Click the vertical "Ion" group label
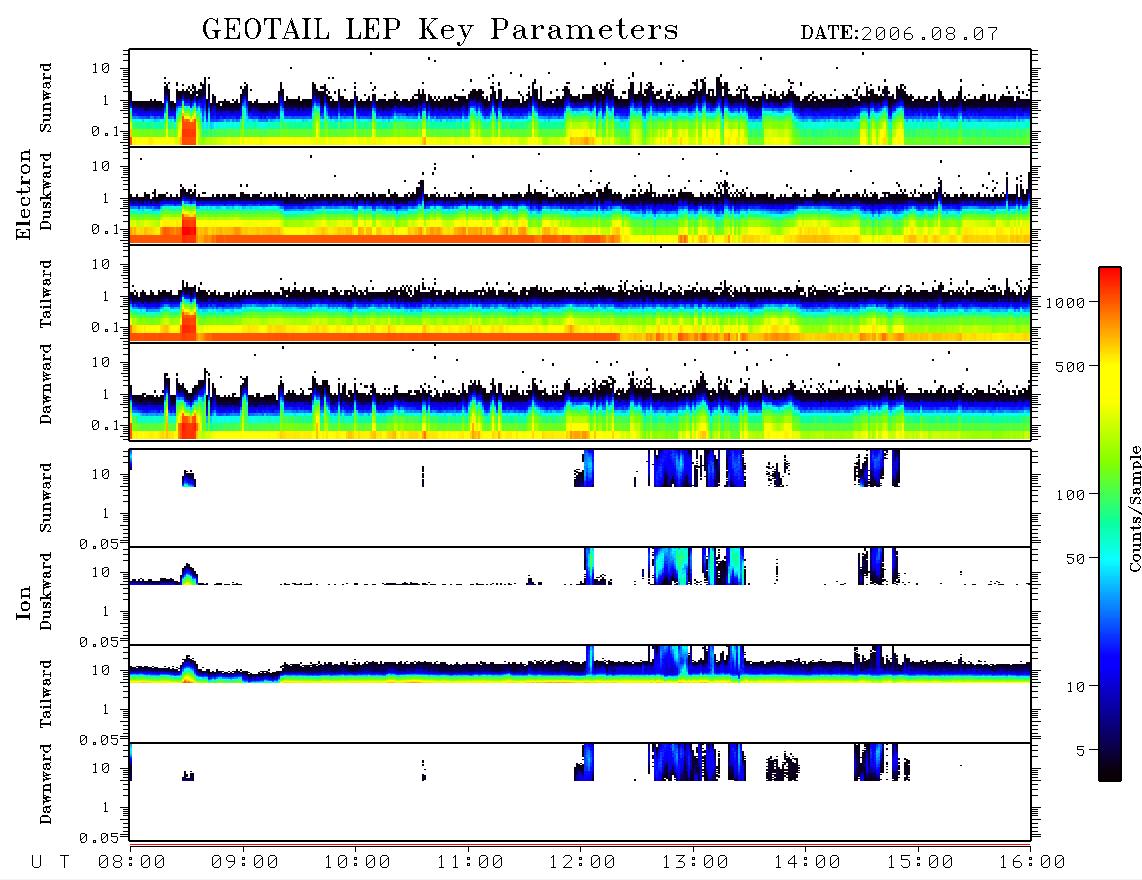The height and width of the screenshot is (880, 1142). (x=24, y=603)
